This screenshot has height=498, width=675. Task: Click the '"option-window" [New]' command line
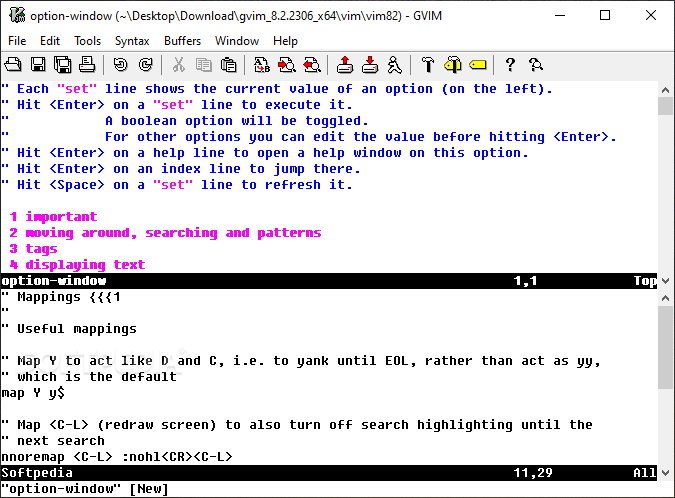85,489
